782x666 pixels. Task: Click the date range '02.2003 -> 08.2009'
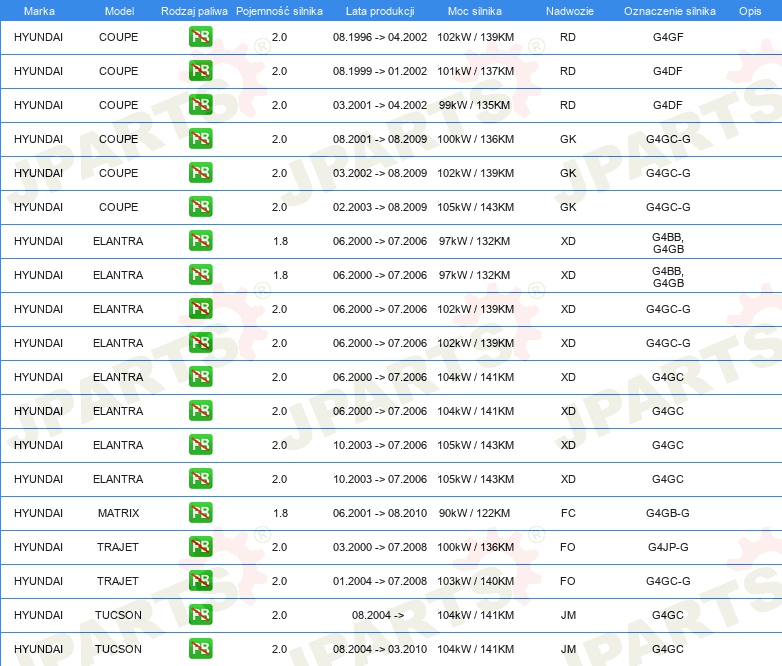point(380,207)
